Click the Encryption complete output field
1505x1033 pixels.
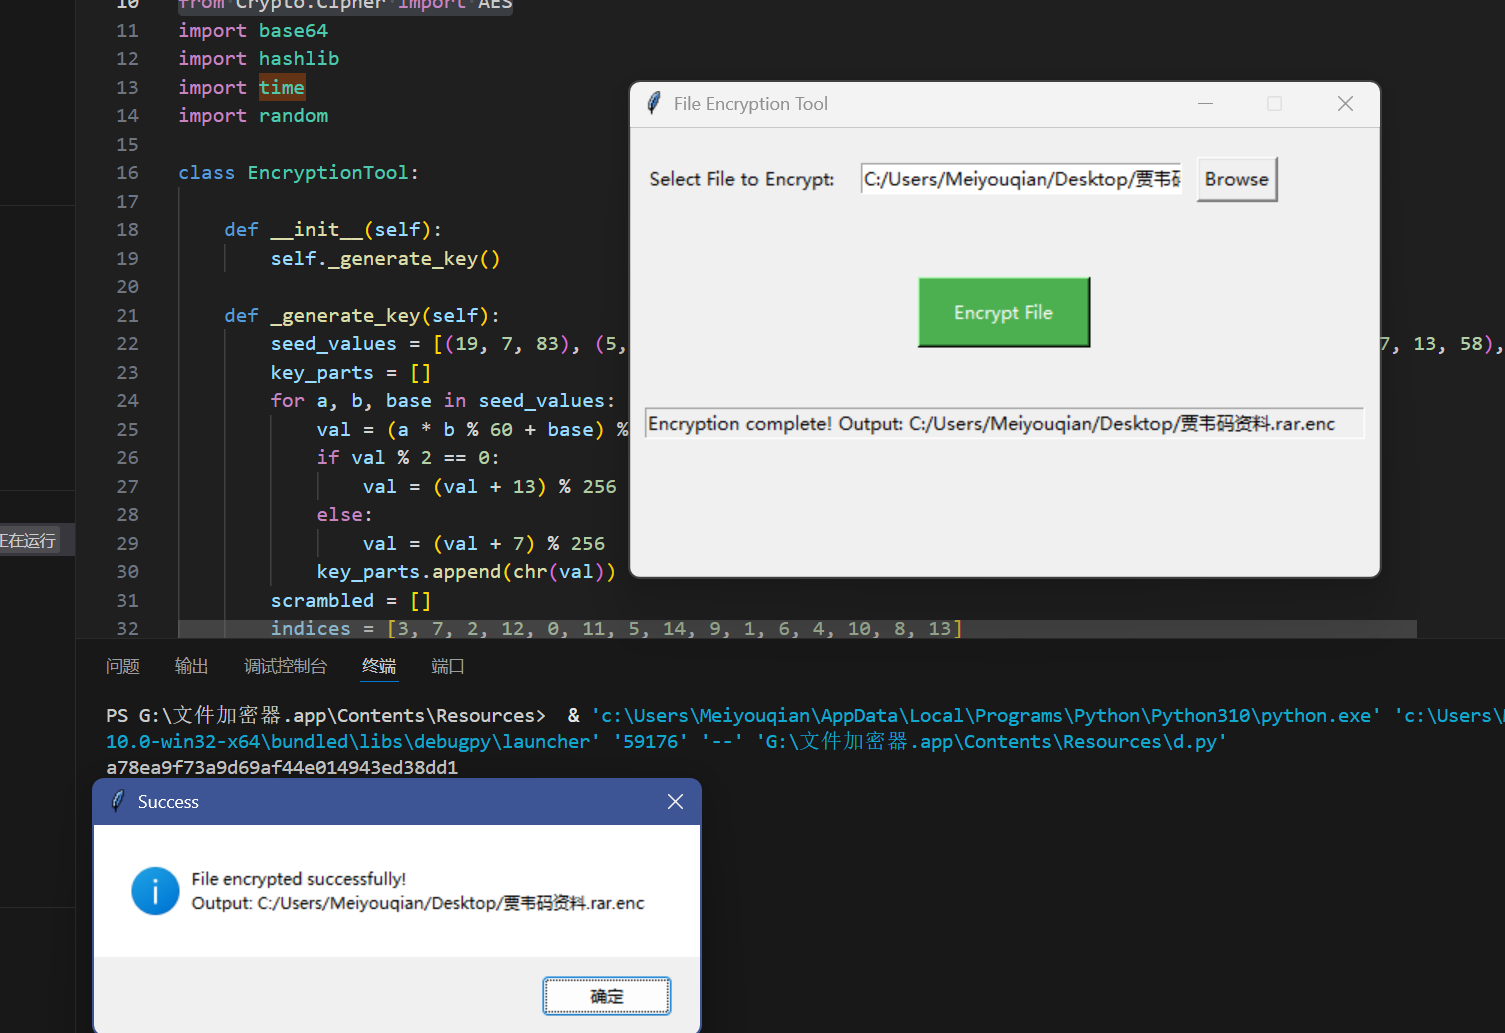click(1003, 423)
